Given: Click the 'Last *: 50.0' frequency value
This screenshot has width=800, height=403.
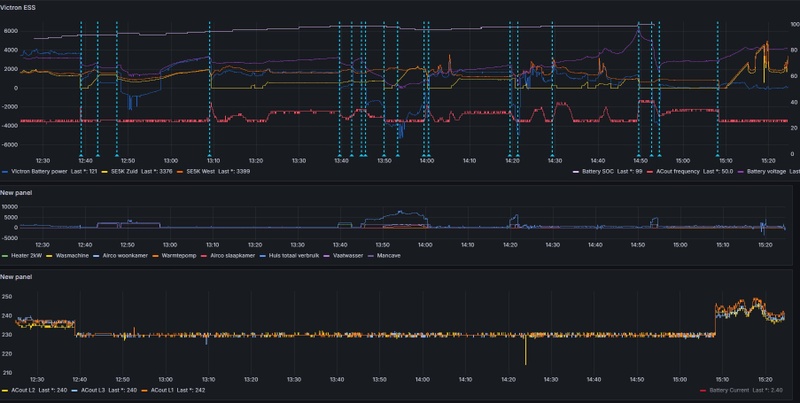Looking at the screenshot, I should pos(718,172).
